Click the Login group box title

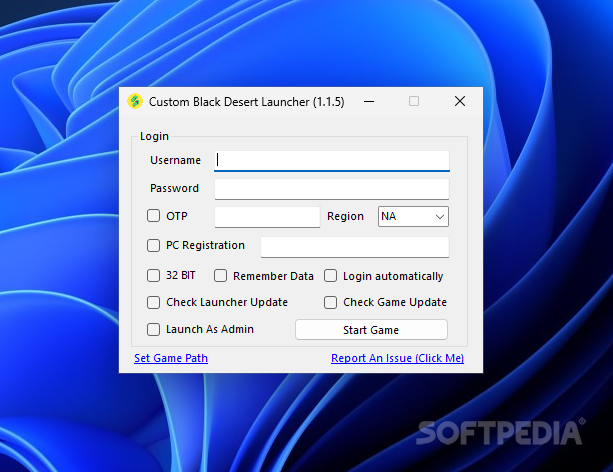click(154, 136)
